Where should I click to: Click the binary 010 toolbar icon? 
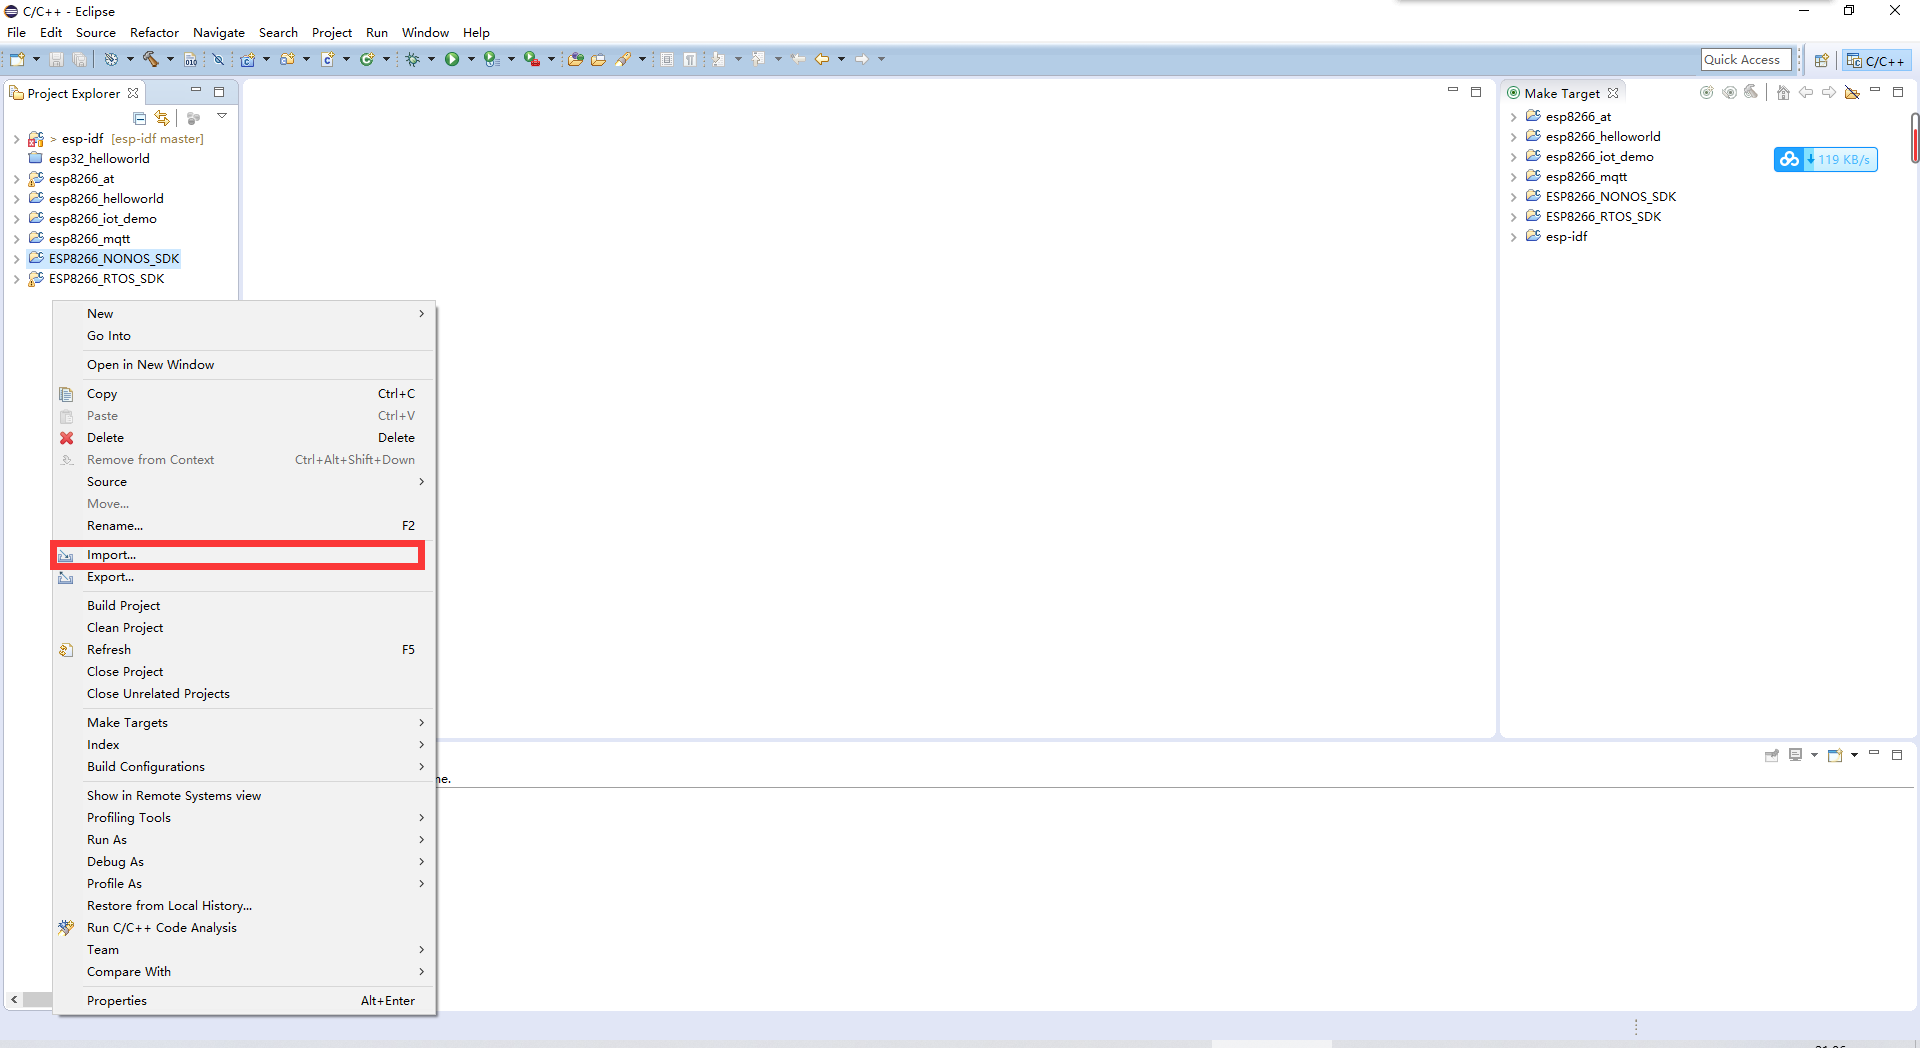click(190, 60)
